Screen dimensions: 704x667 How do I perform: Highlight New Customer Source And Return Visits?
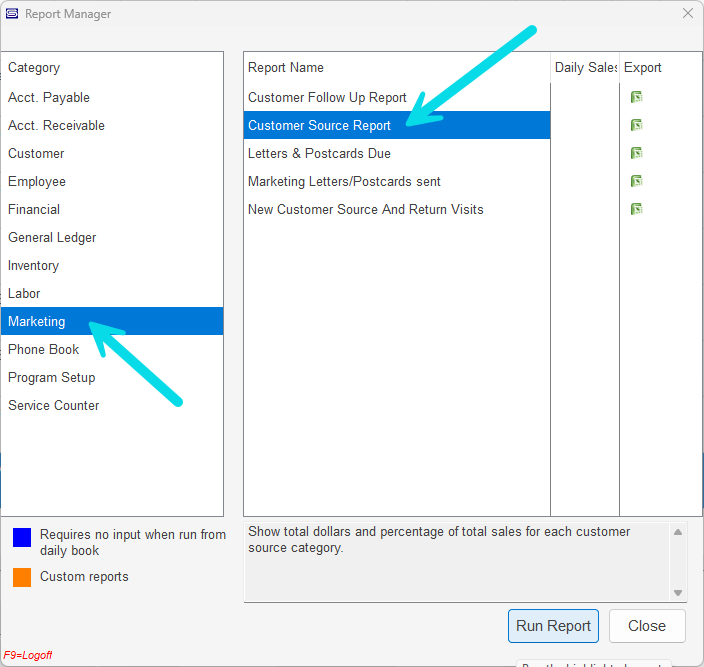pyautogui.click(x=365, y=209)
